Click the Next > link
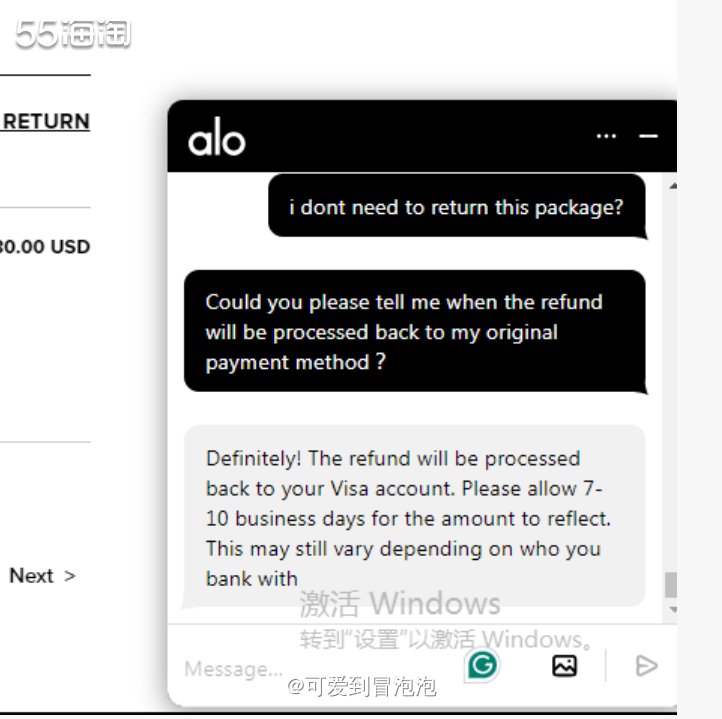Screen dimensions: 722x719 [42, 576]
